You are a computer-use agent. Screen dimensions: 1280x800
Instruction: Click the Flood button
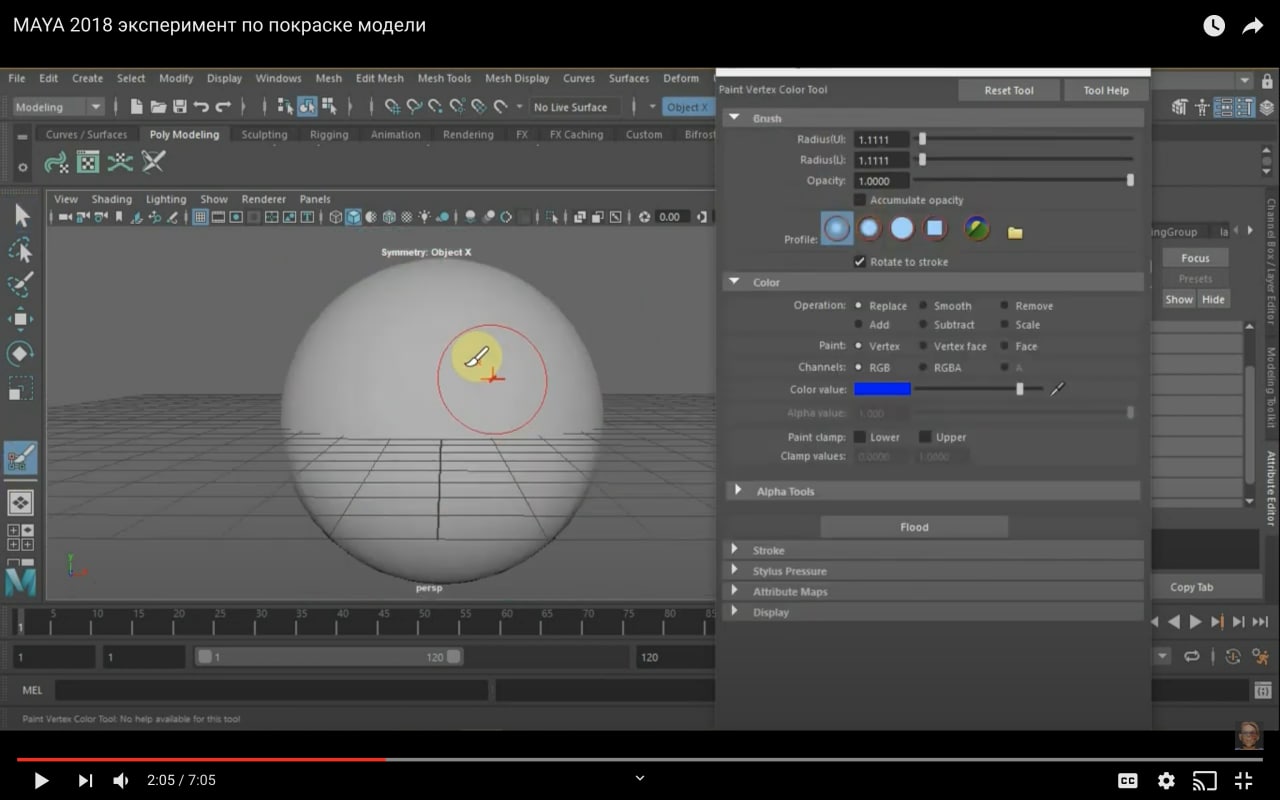tap(914, 527)
